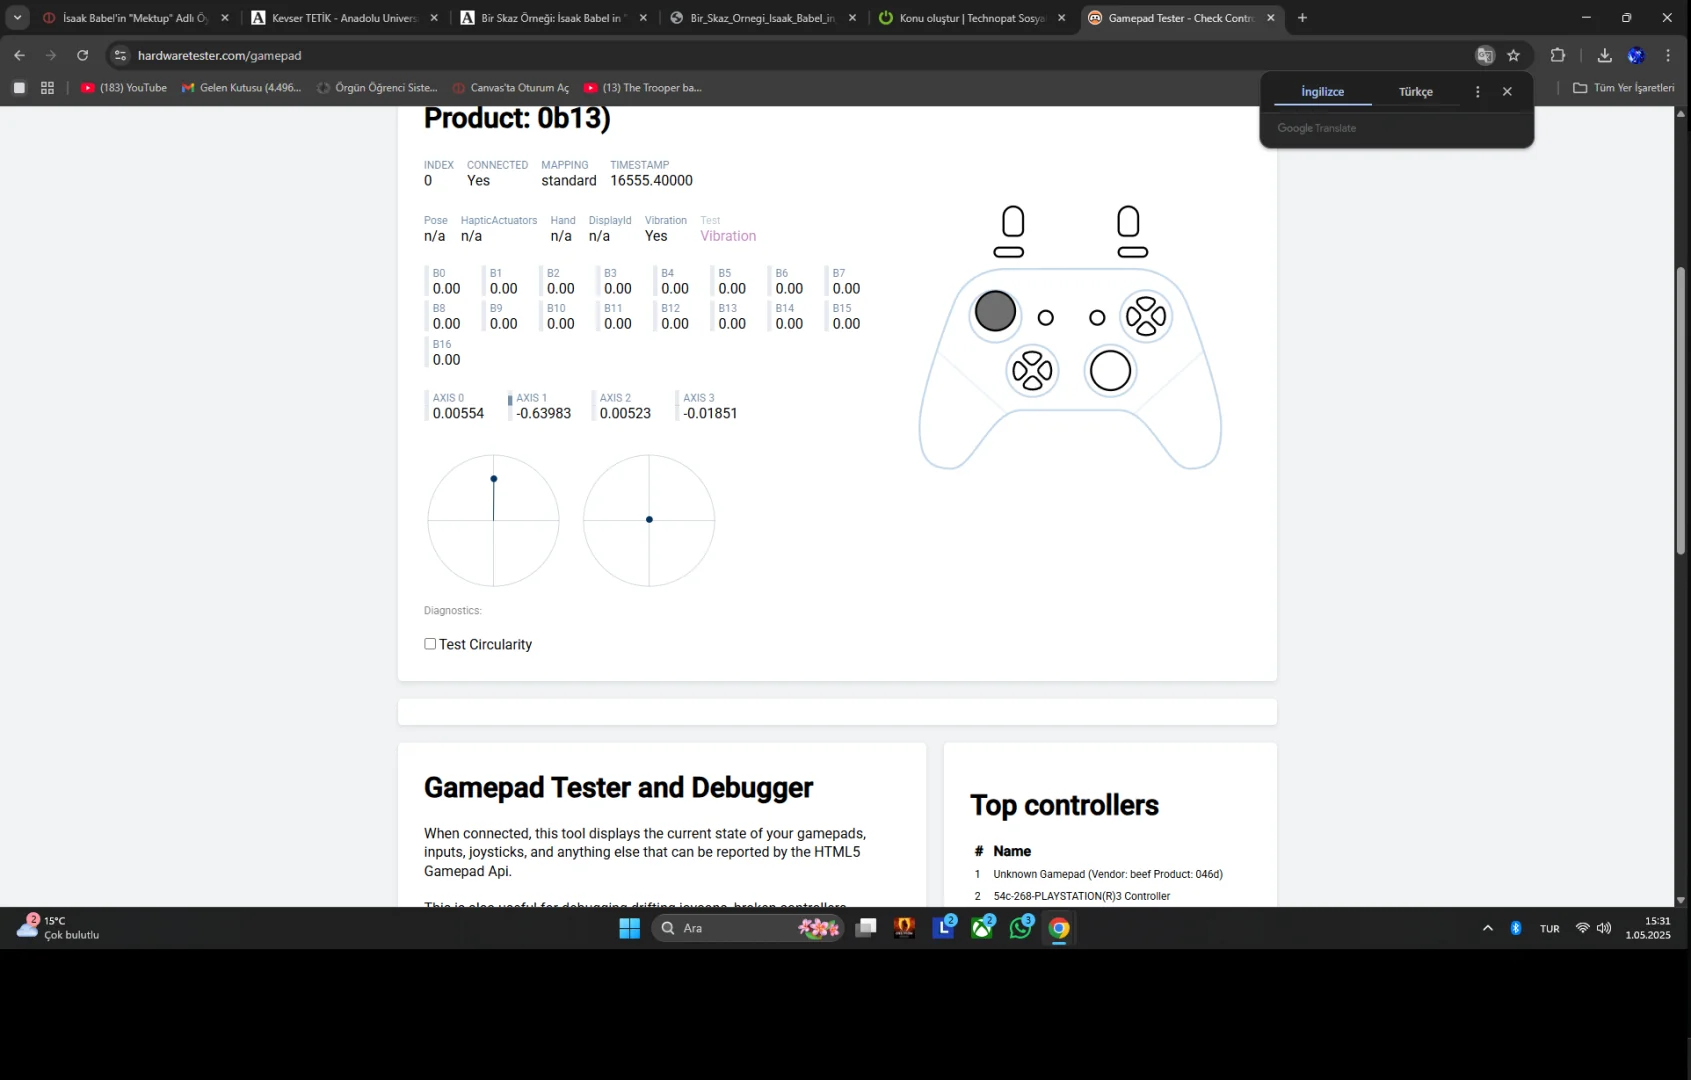Click the face buttons cluster on controller diagram

pos(1146,317)
